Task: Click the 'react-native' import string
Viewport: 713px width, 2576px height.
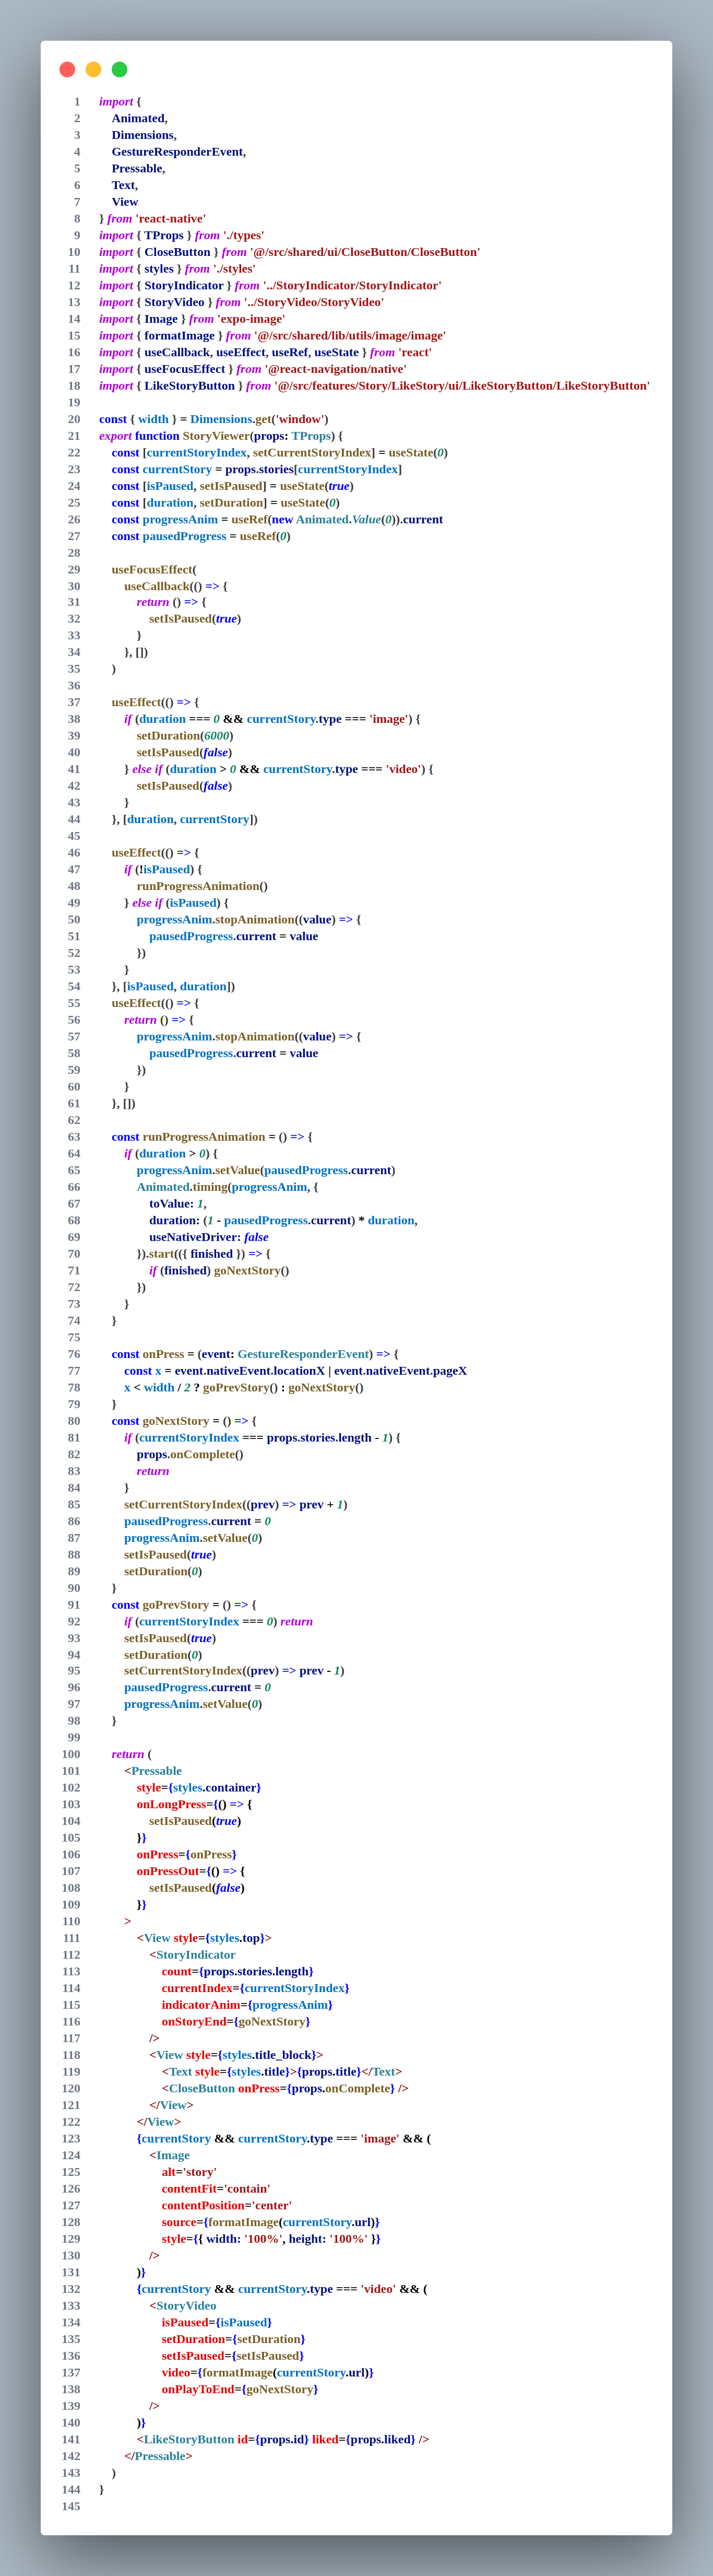Action: point(170,219)
